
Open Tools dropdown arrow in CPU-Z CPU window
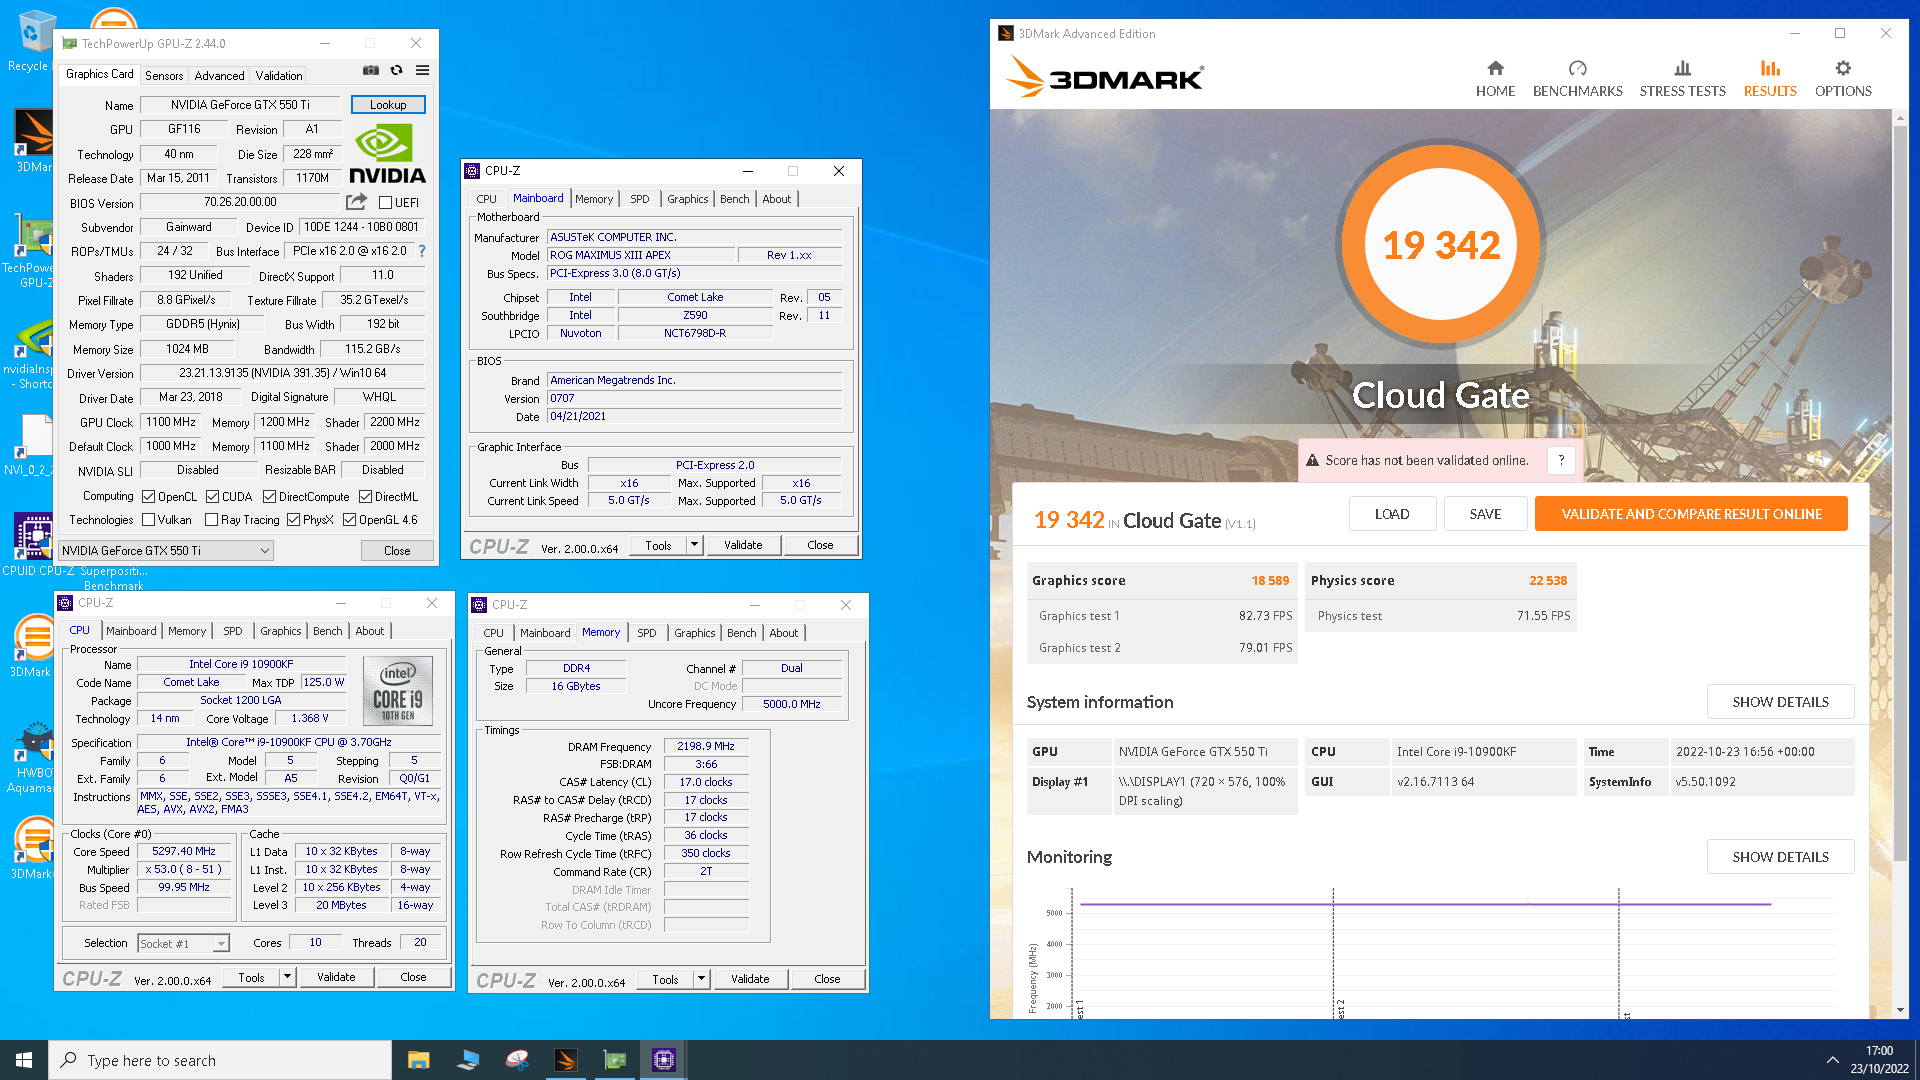287,977
